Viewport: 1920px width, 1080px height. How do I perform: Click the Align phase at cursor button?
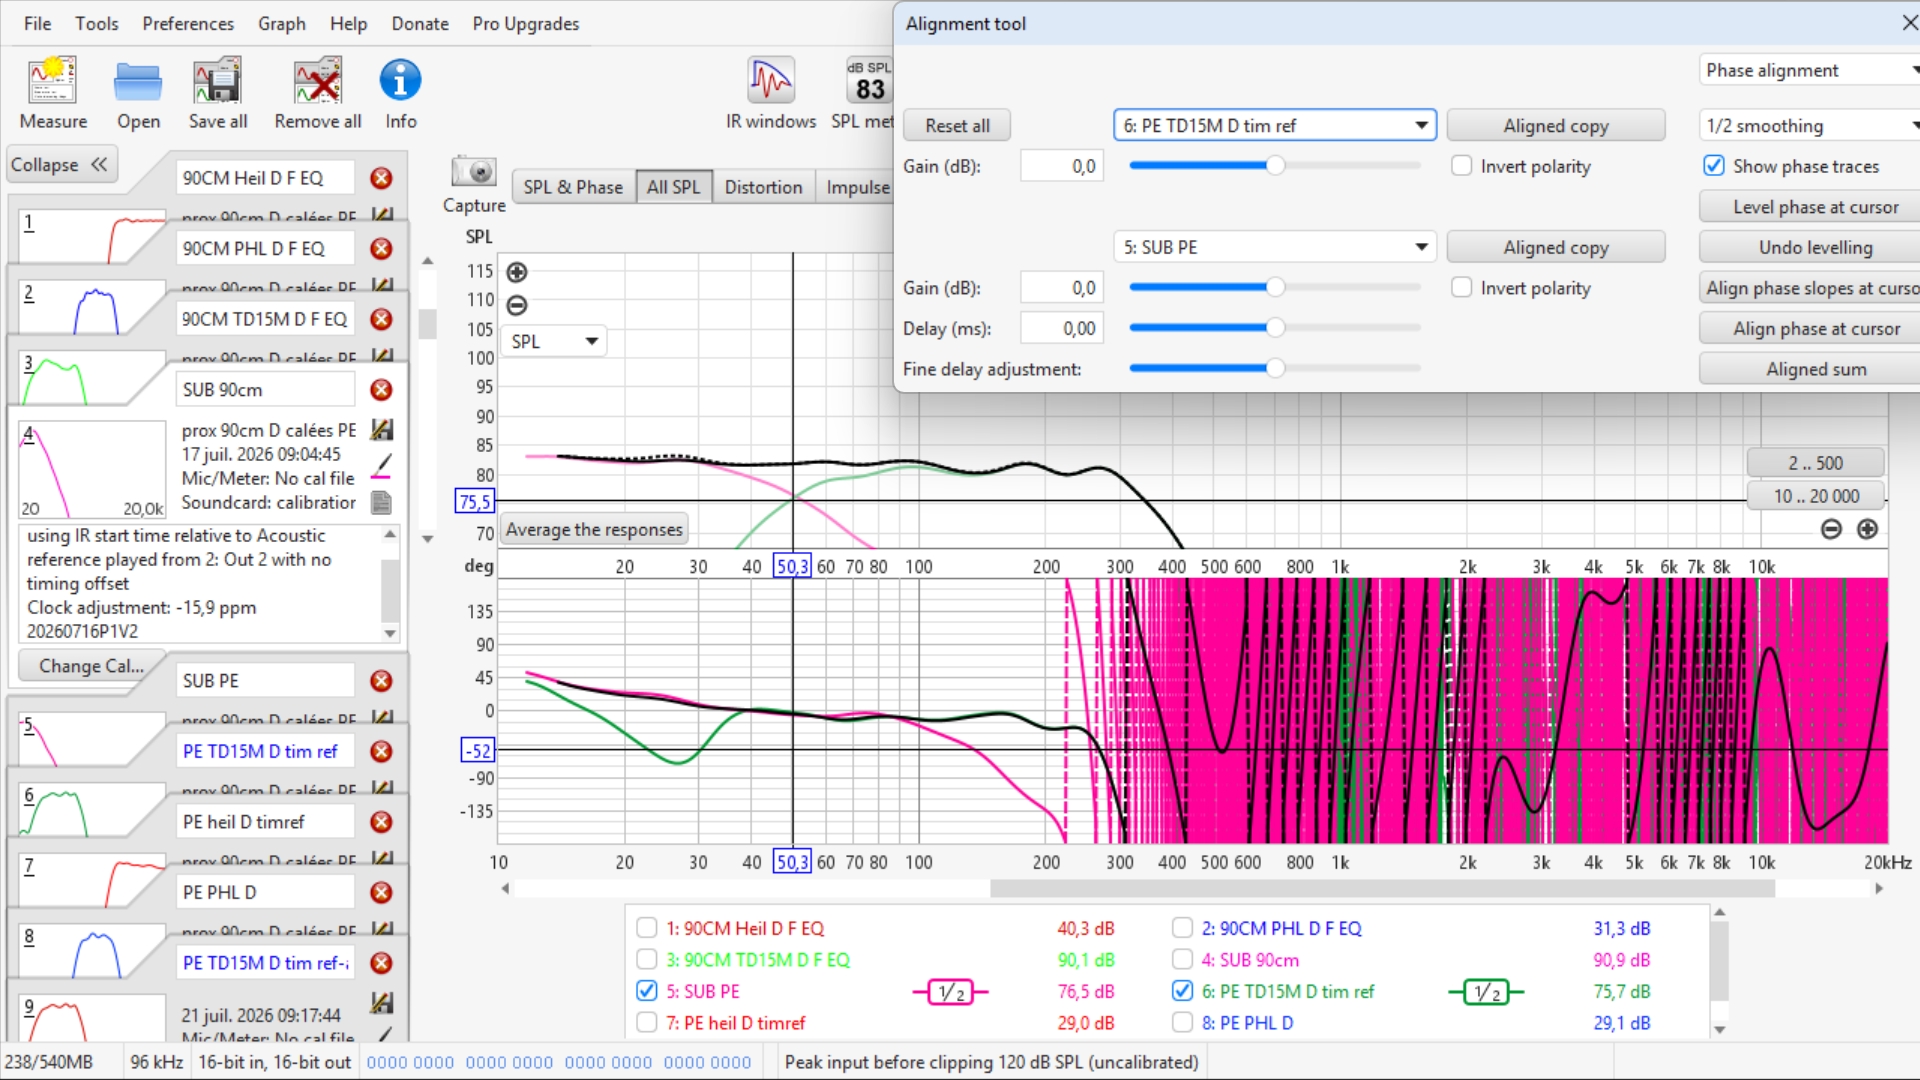coord(1816,328)
